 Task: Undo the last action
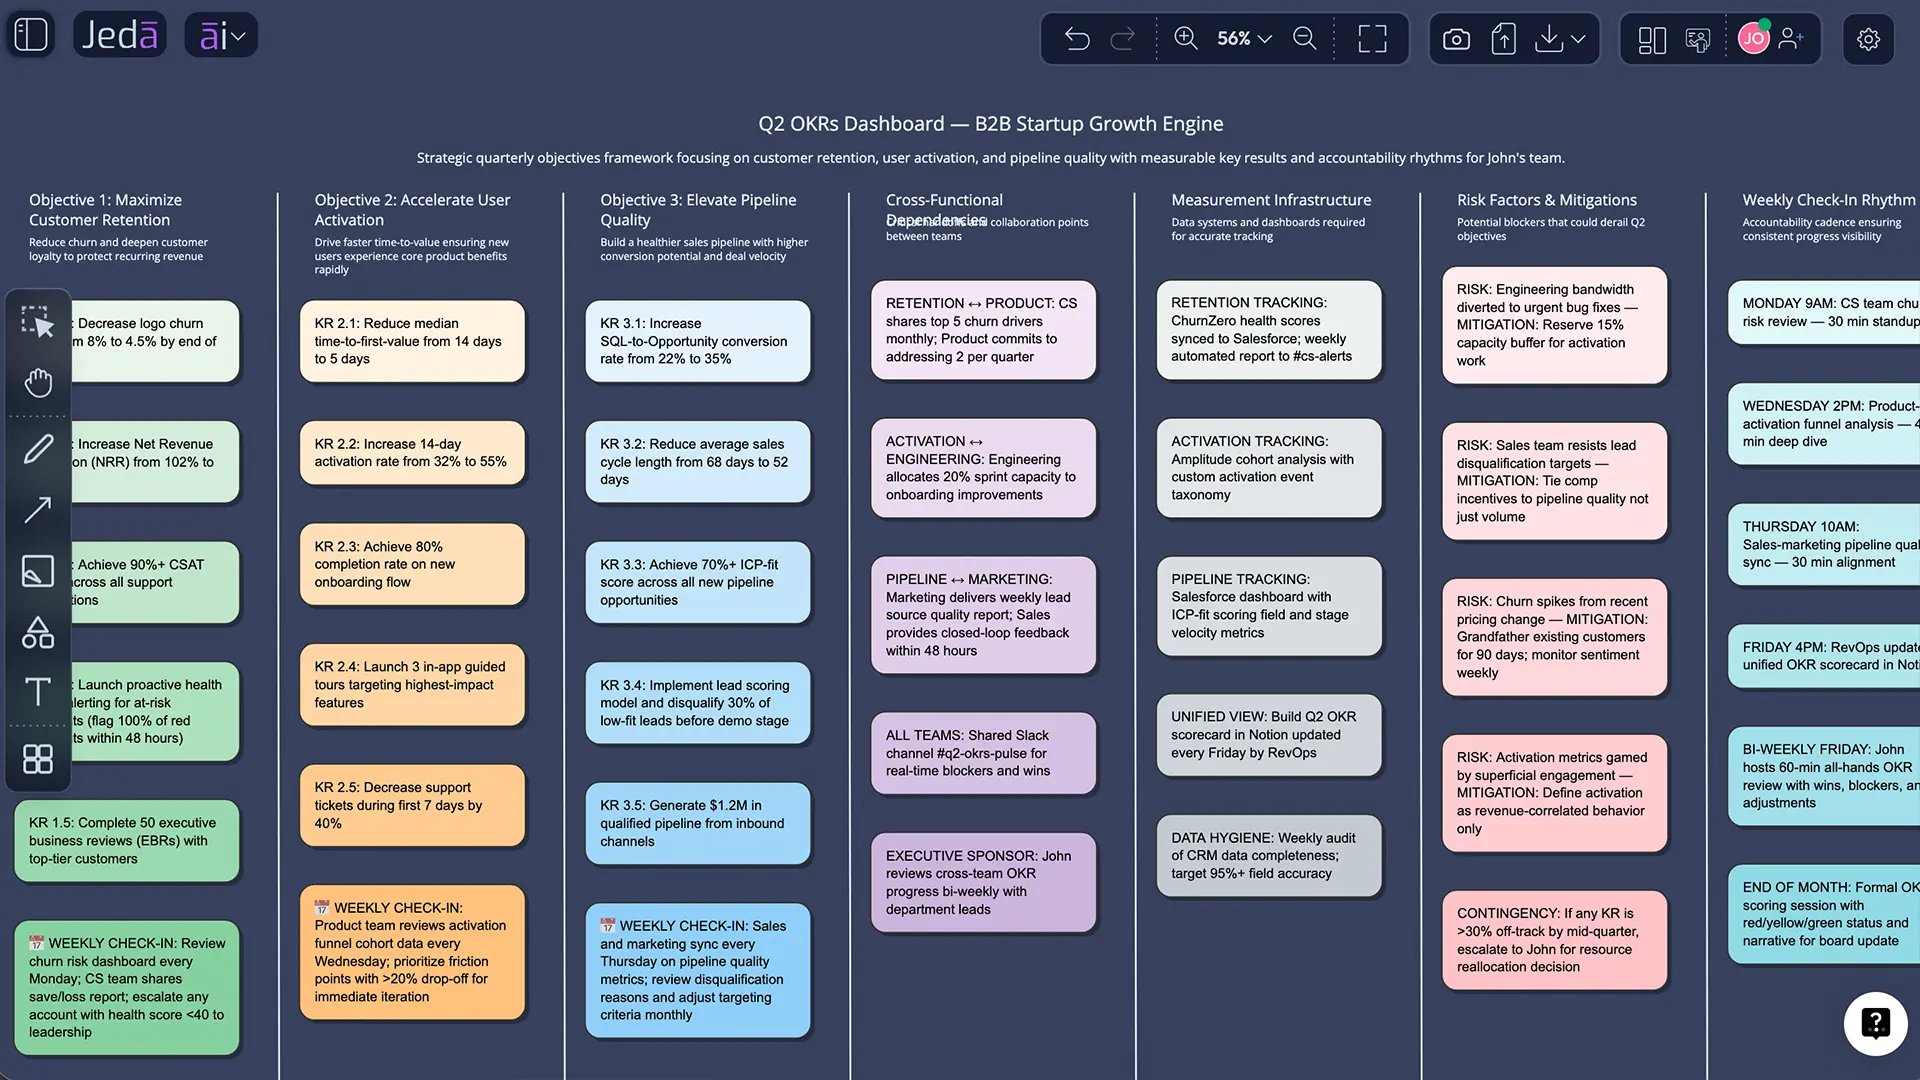tap(1077, 39)
